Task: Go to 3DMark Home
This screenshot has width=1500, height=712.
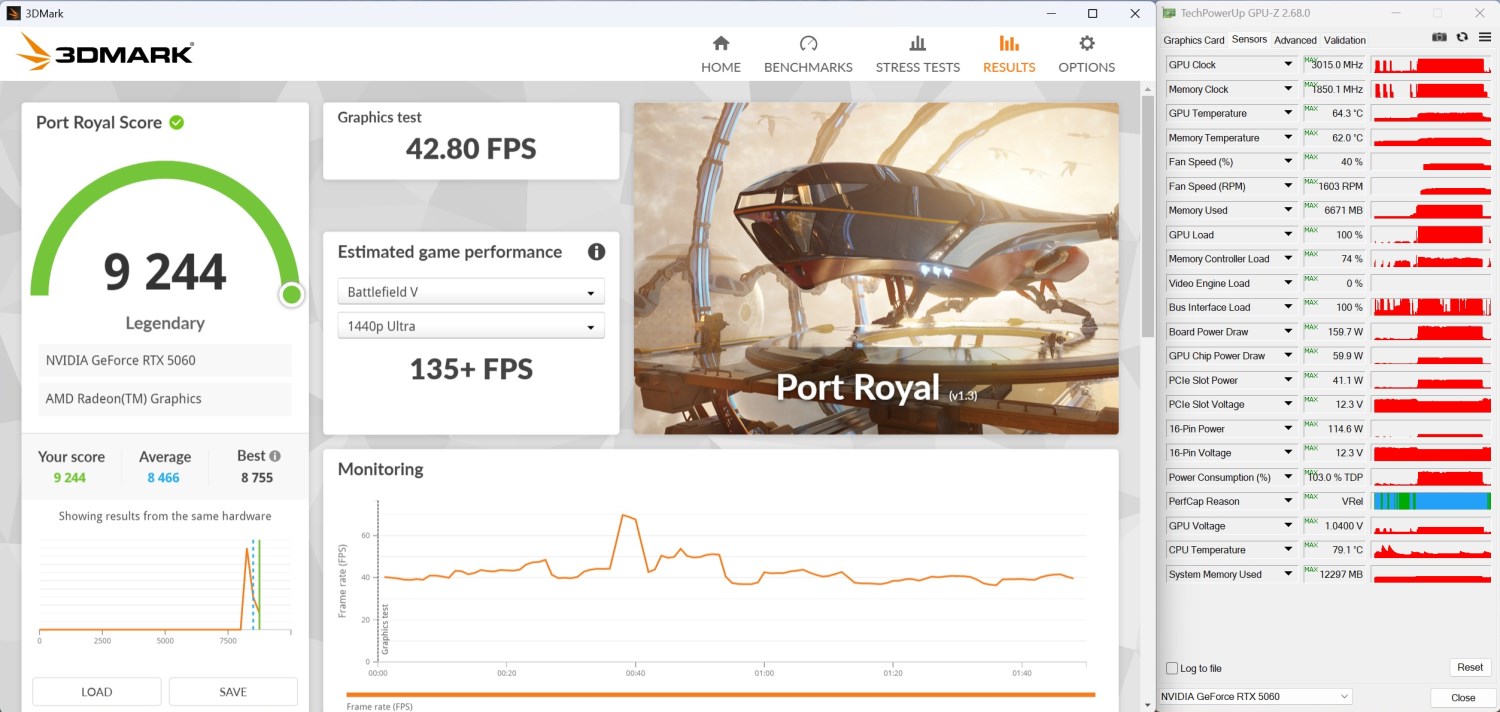Action: (720, 54)
